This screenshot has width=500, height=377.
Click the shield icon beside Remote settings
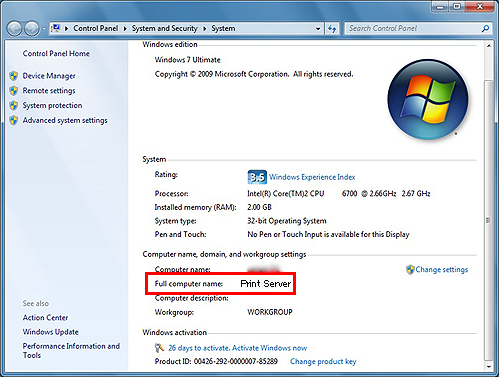click(x=14, y=91)
